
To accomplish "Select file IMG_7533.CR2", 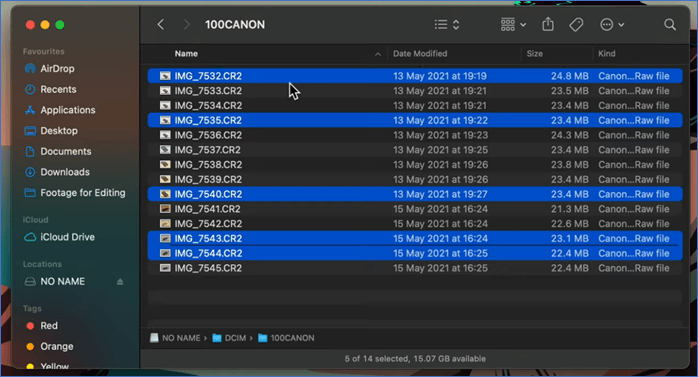I will (415, 91).
